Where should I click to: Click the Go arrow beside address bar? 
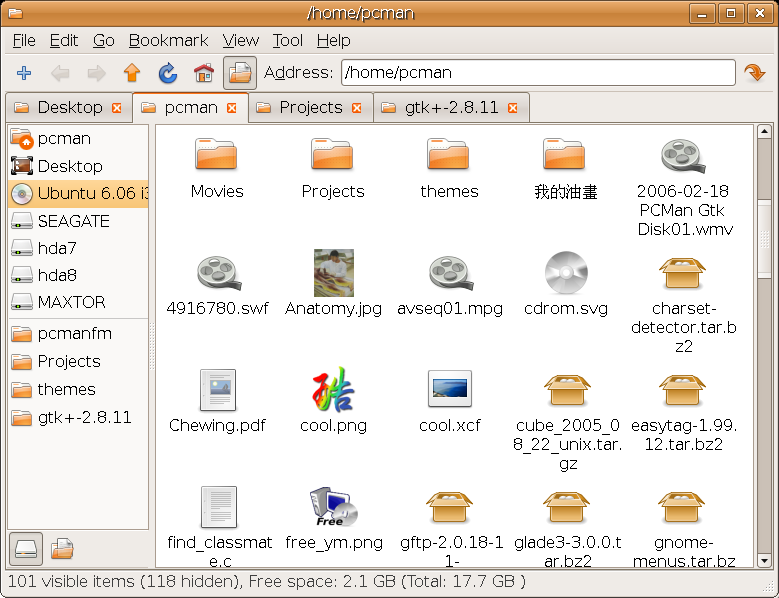(x=753, y=73)
